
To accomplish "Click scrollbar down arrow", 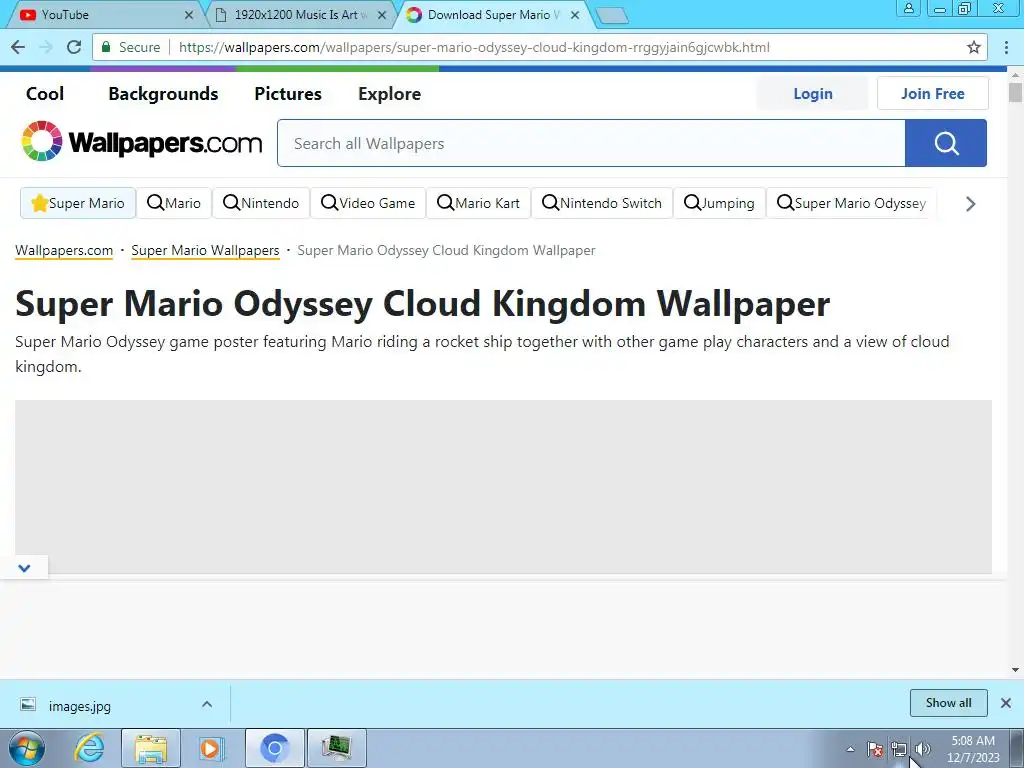I will pos(1015,669).
